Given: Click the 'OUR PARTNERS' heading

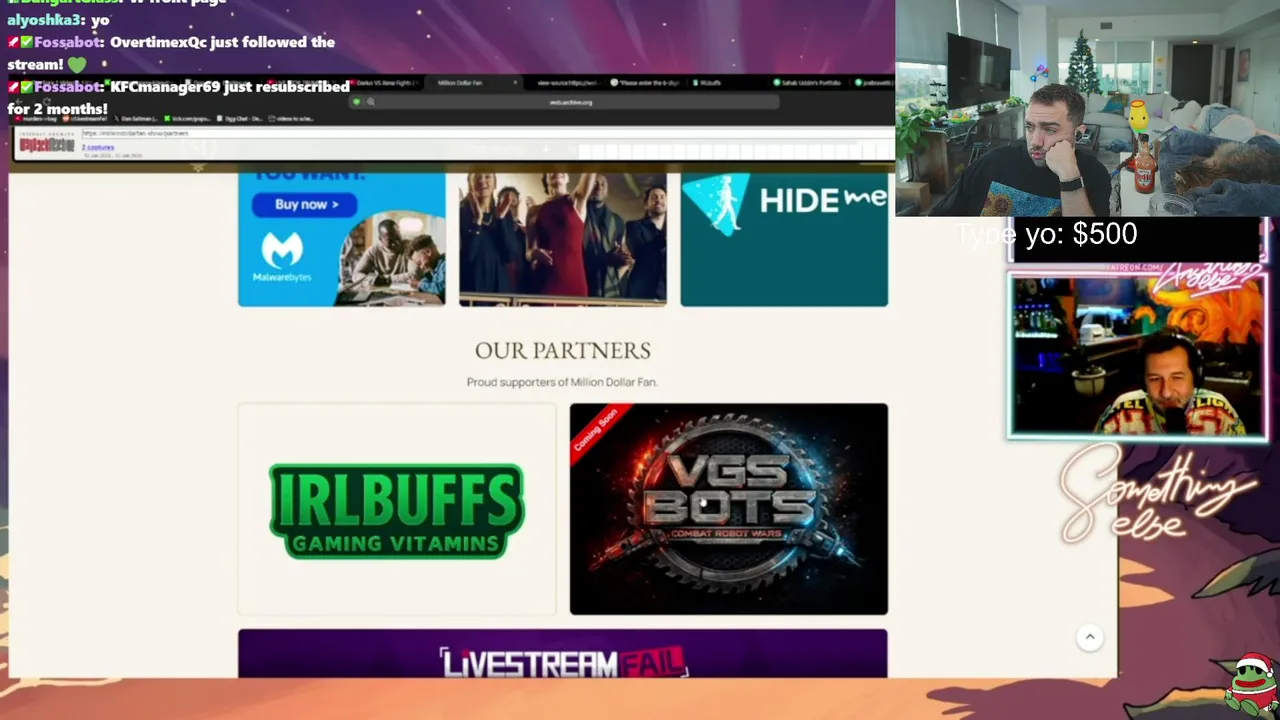Looking at the screenshot, I should pos(563,351).
